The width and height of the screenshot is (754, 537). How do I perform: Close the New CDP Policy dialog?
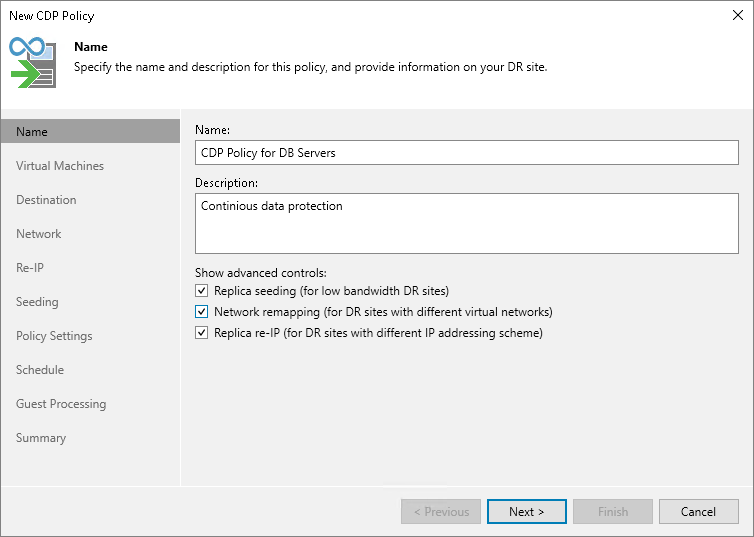(738, 15)
